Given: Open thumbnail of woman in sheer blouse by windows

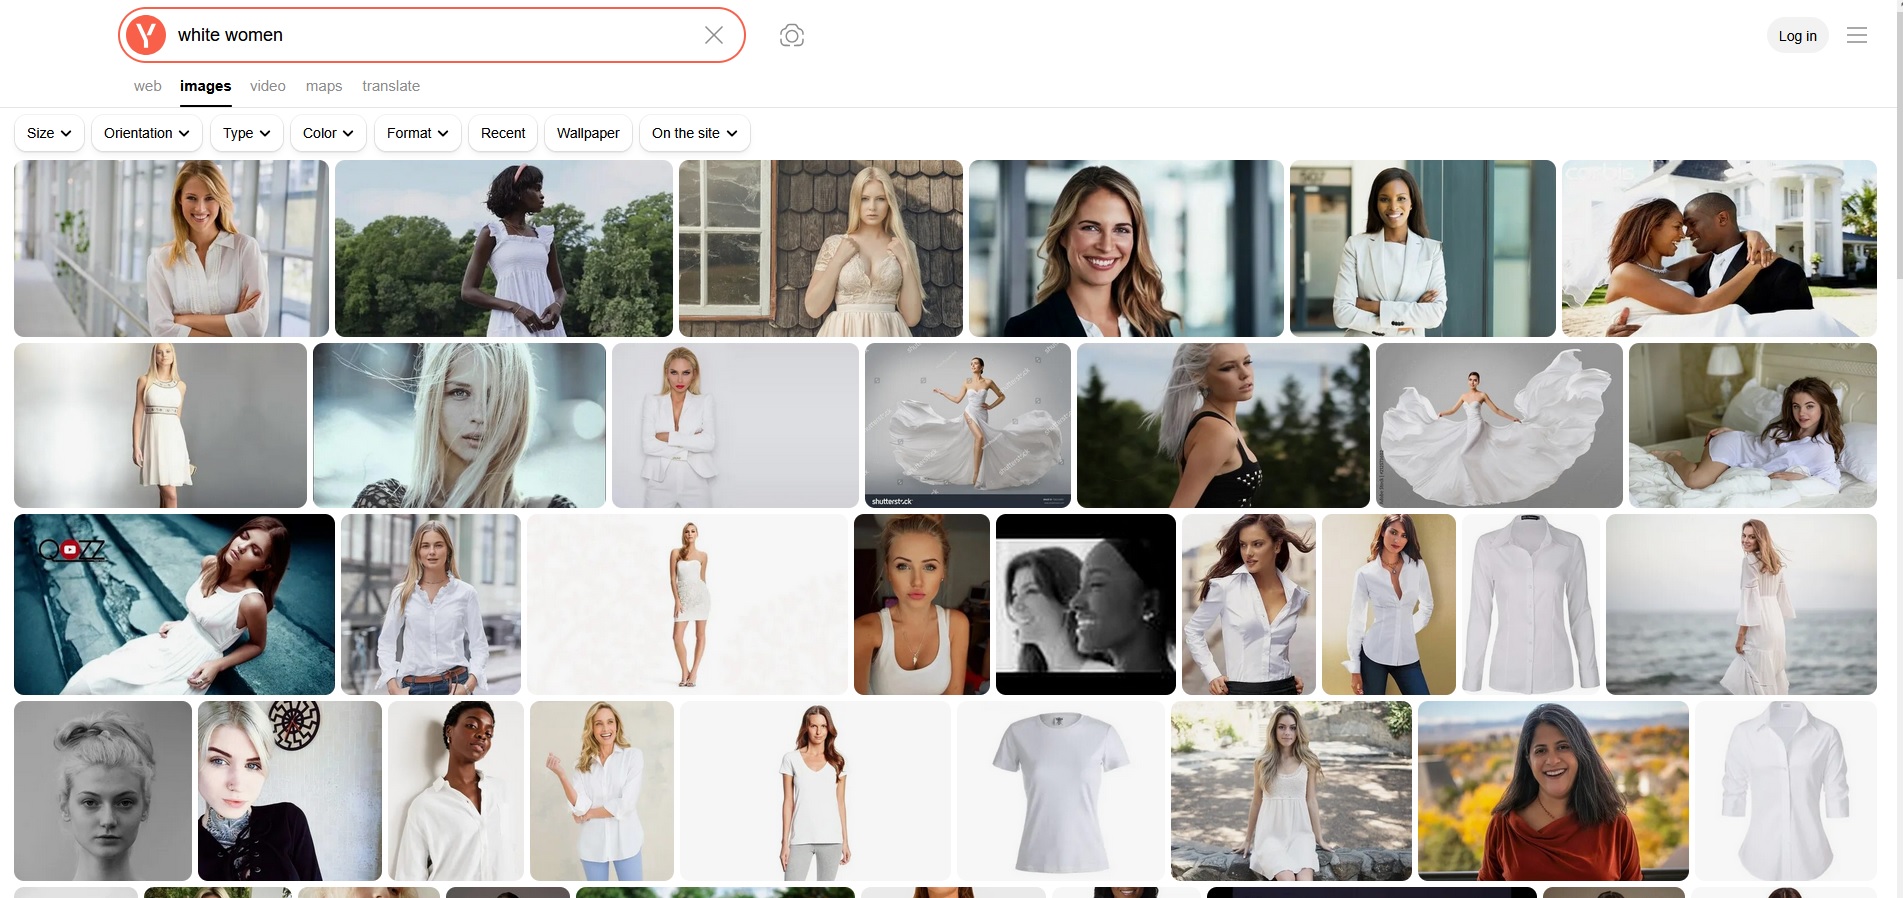Looking at the screenshot, I should tap(171, 248).
